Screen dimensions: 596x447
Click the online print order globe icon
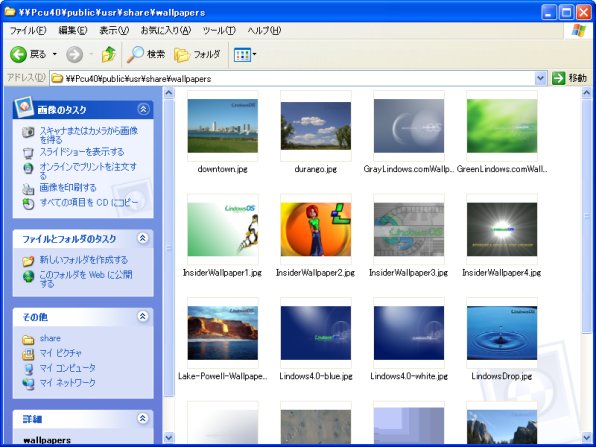click(x=28, y=168)
